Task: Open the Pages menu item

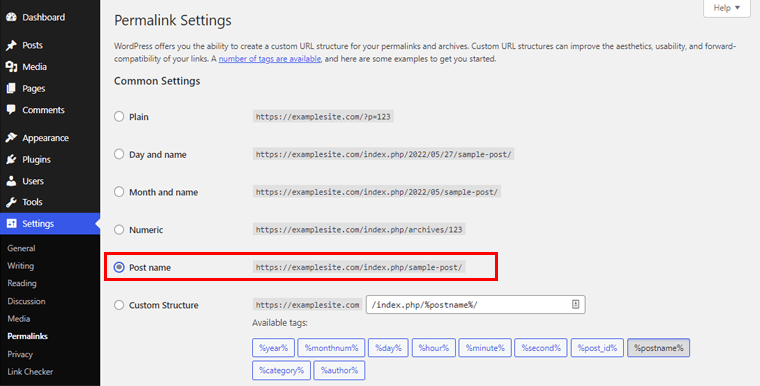Action: [x=33, y=89]
